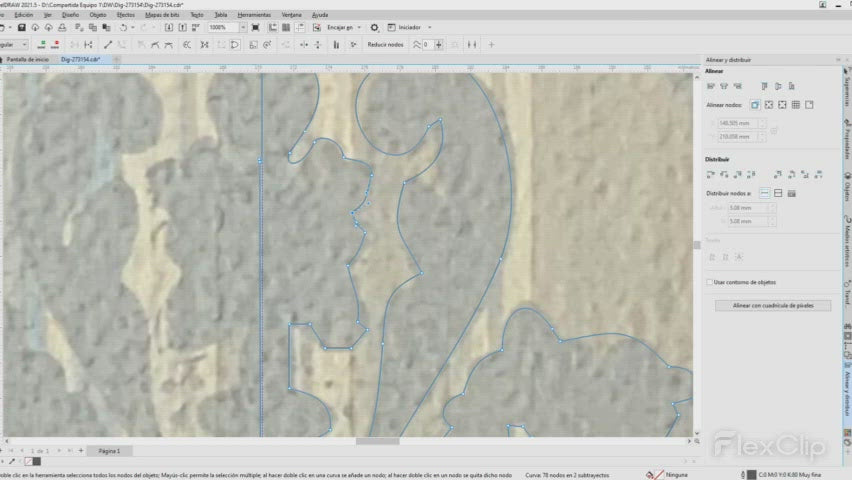Open the Mapas de bits menu
This screenshot has width=852, height=480.
coord(162,16)
